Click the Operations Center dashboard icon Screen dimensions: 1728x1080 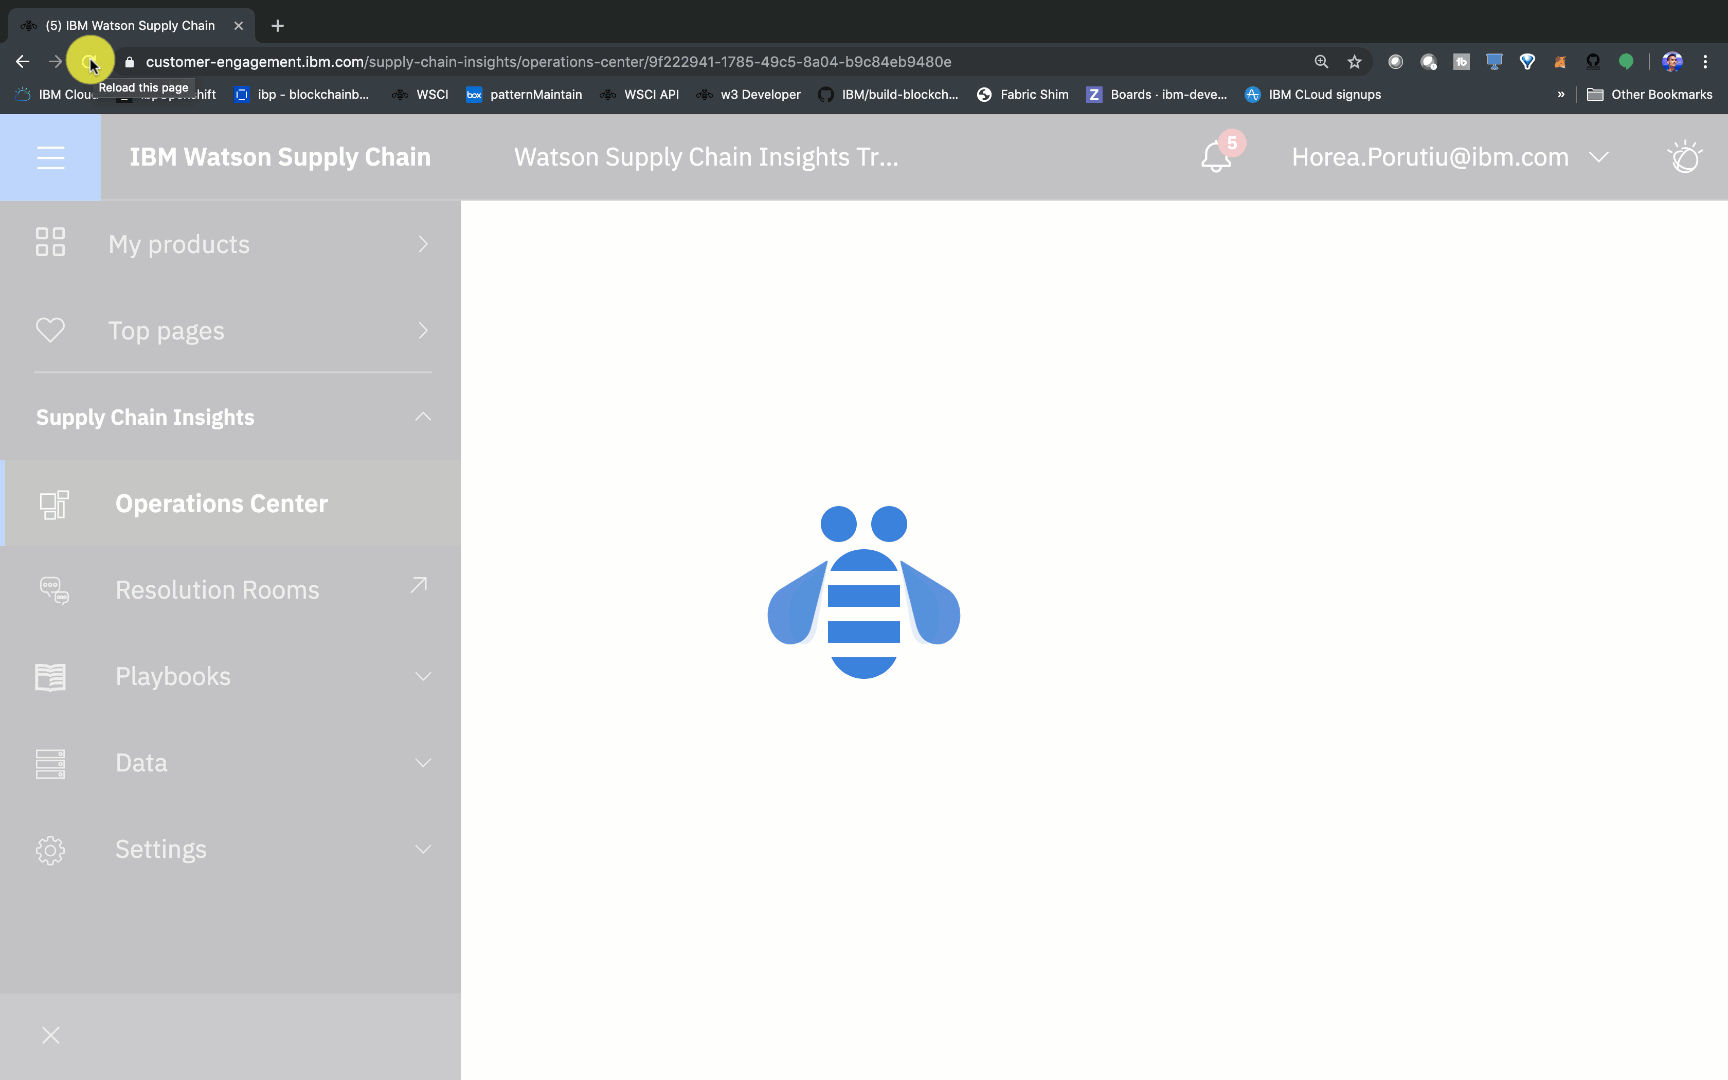(x=54, y=504)
